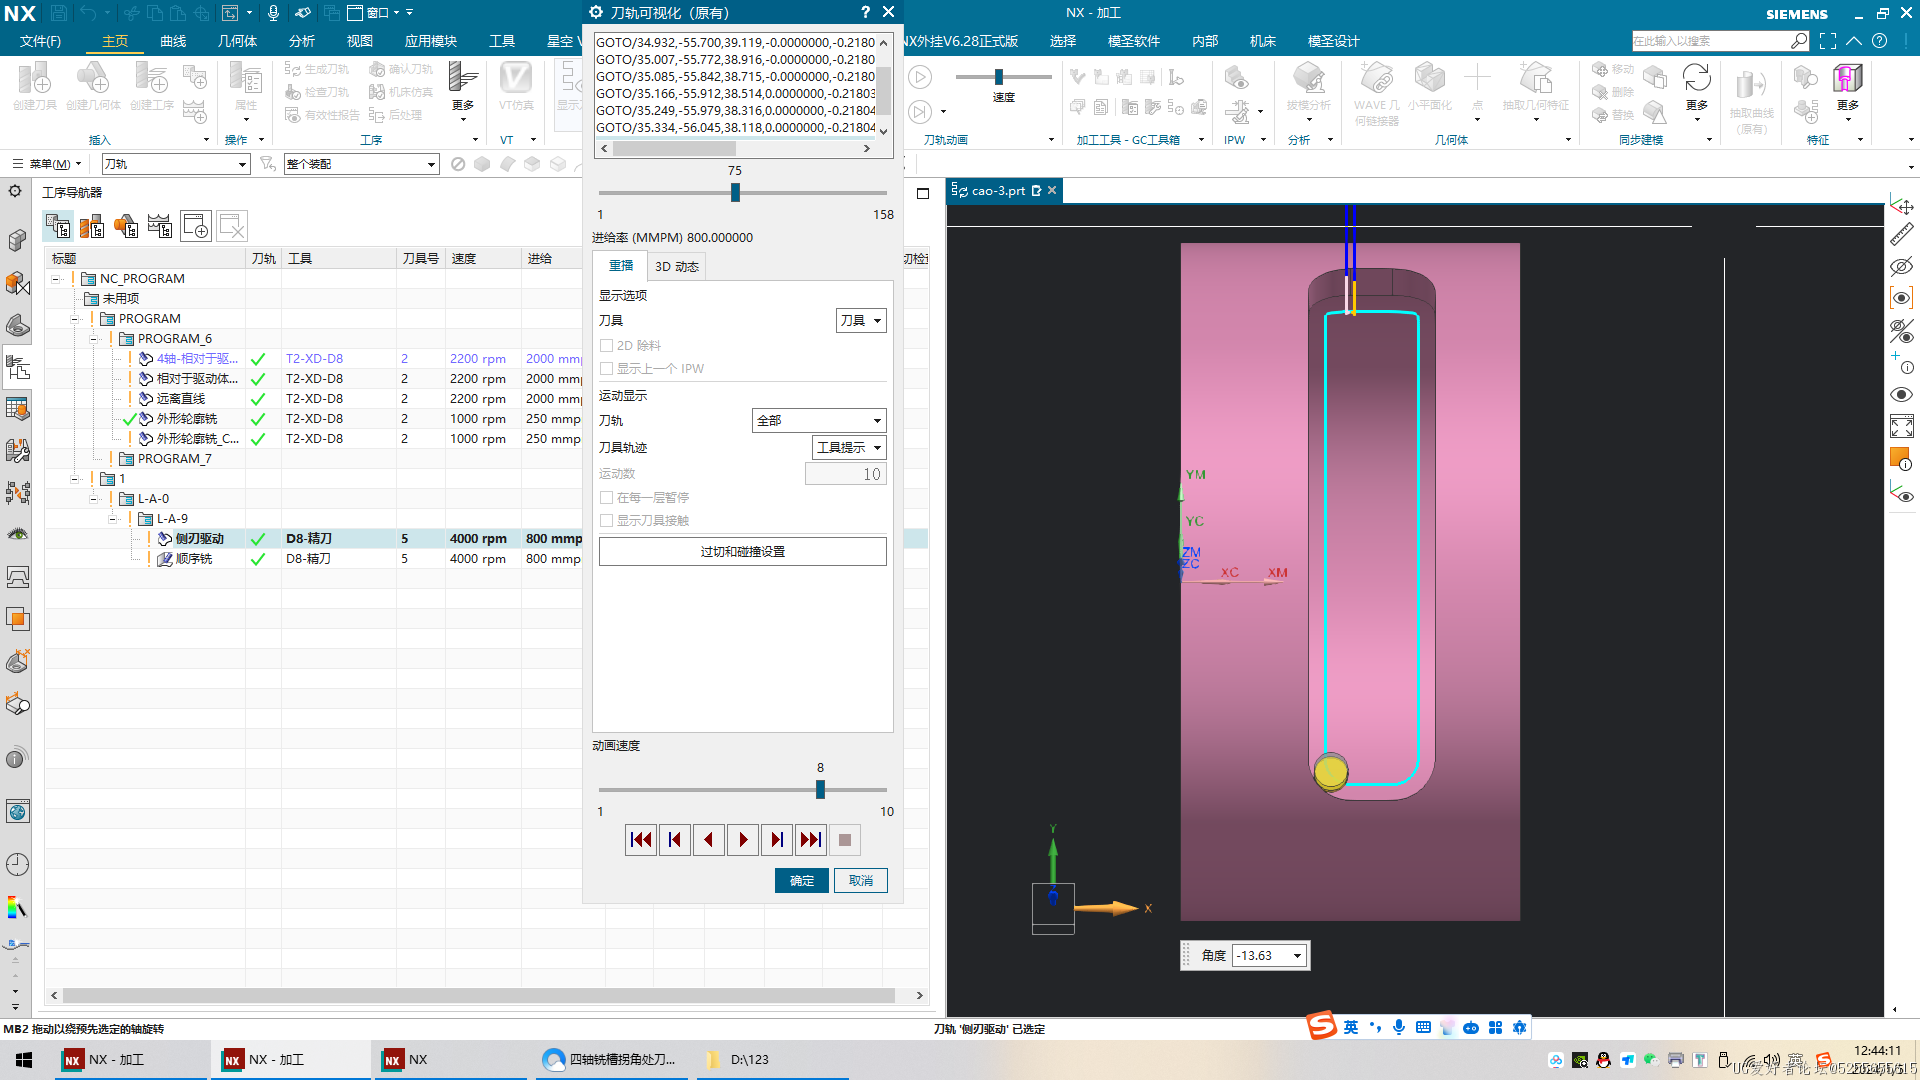Click the 创建工序 (Create Operation) icon

[152, 86]
